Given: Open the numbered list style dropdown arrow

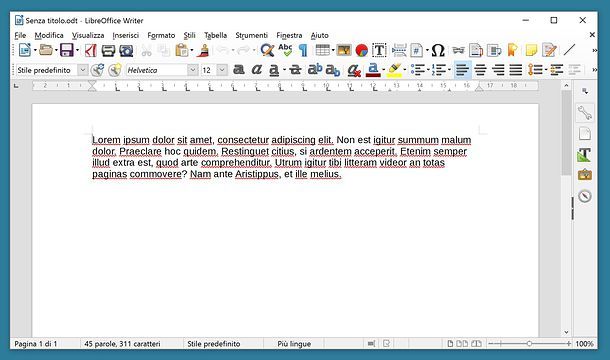Looking at the screenshot, I should click(x=449, y=70).
